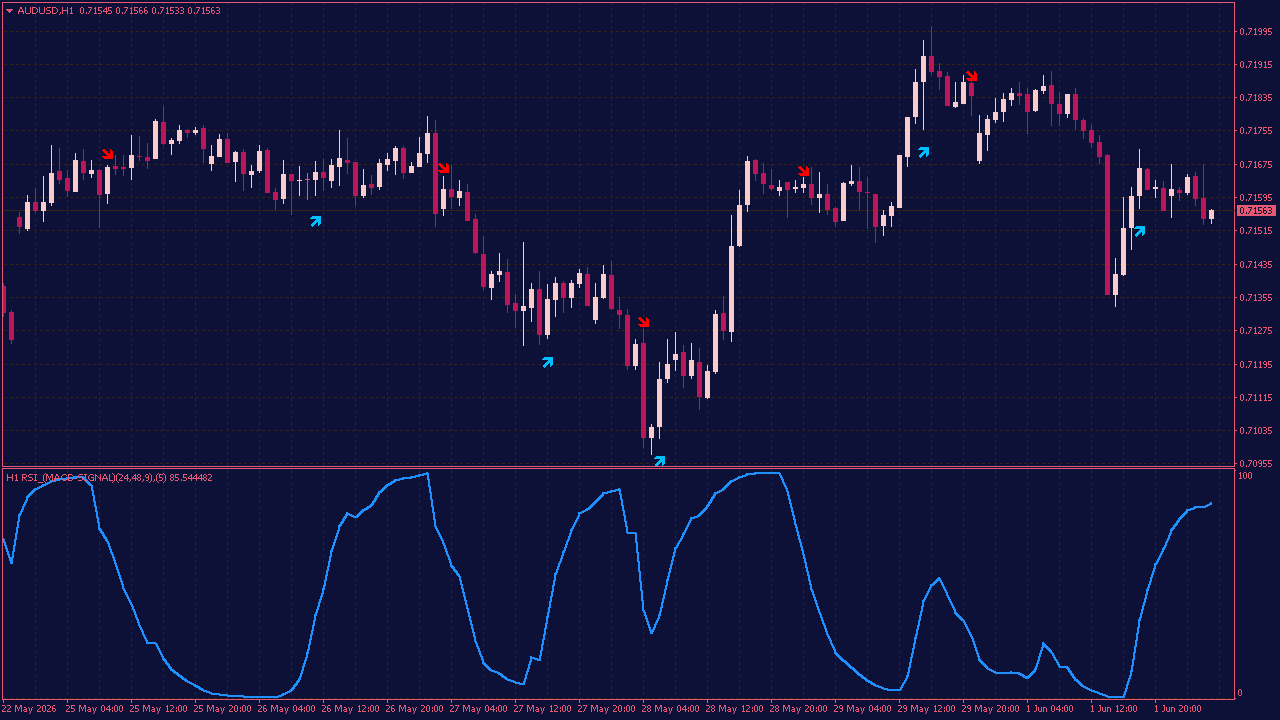Select the red sell arrow near 25 May 04:00
Viewport: 1280px width, 720px height.
pos(108,154)
